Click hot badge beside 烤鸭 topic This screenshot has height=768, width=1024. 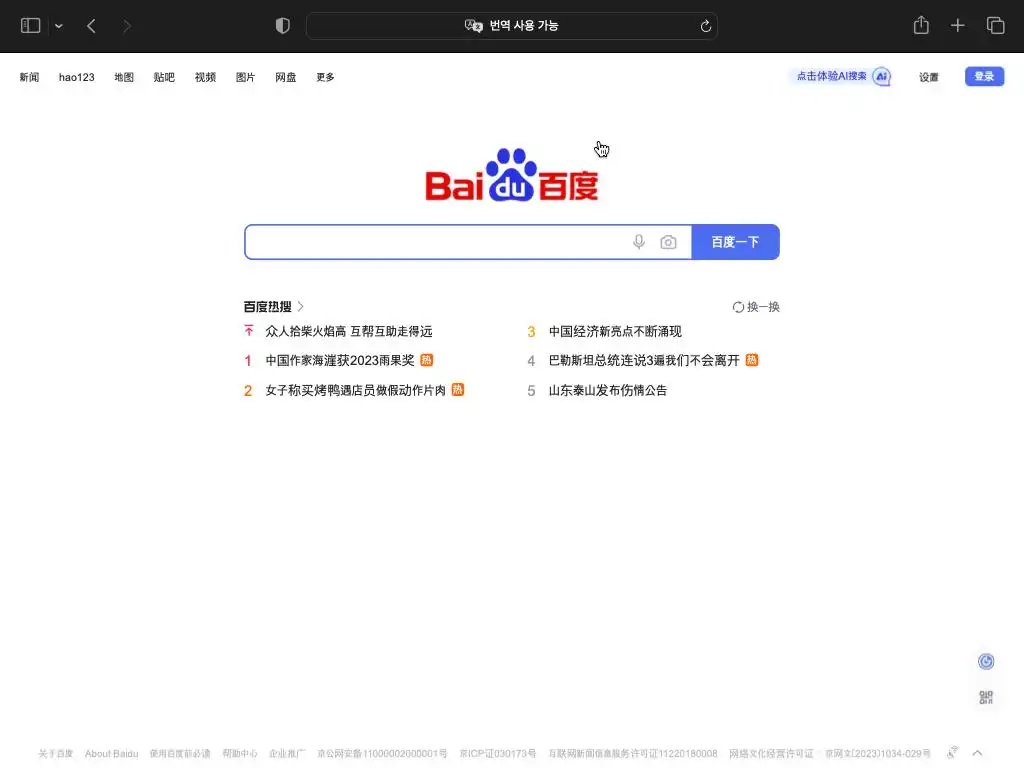coord(458,389)
